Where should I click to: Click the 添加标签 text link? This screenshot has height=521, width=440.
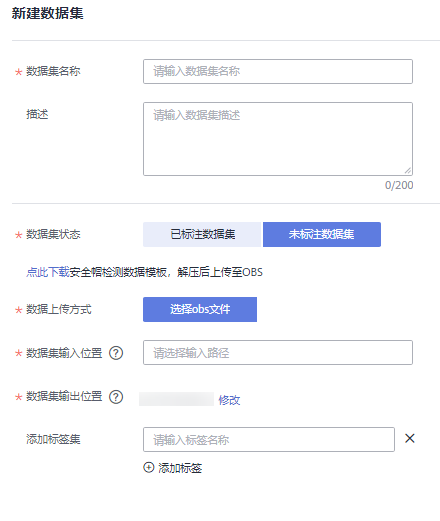click(x=180, y=468)
